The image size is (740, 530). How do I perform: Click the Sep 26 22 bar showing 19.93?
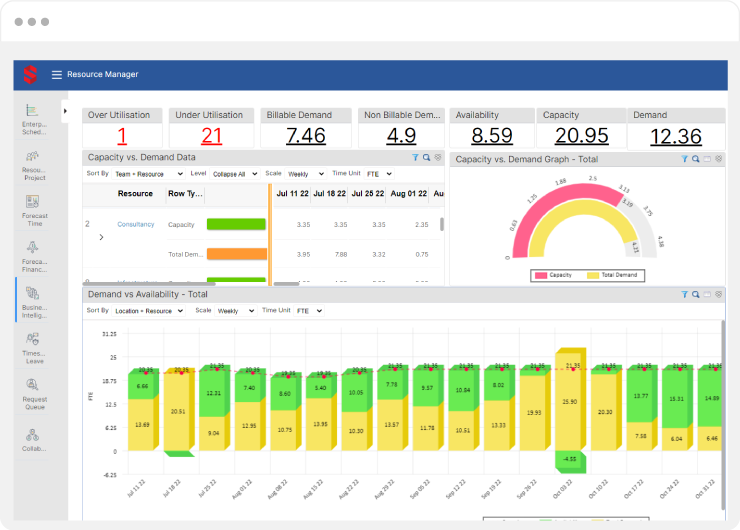(534, 412)
